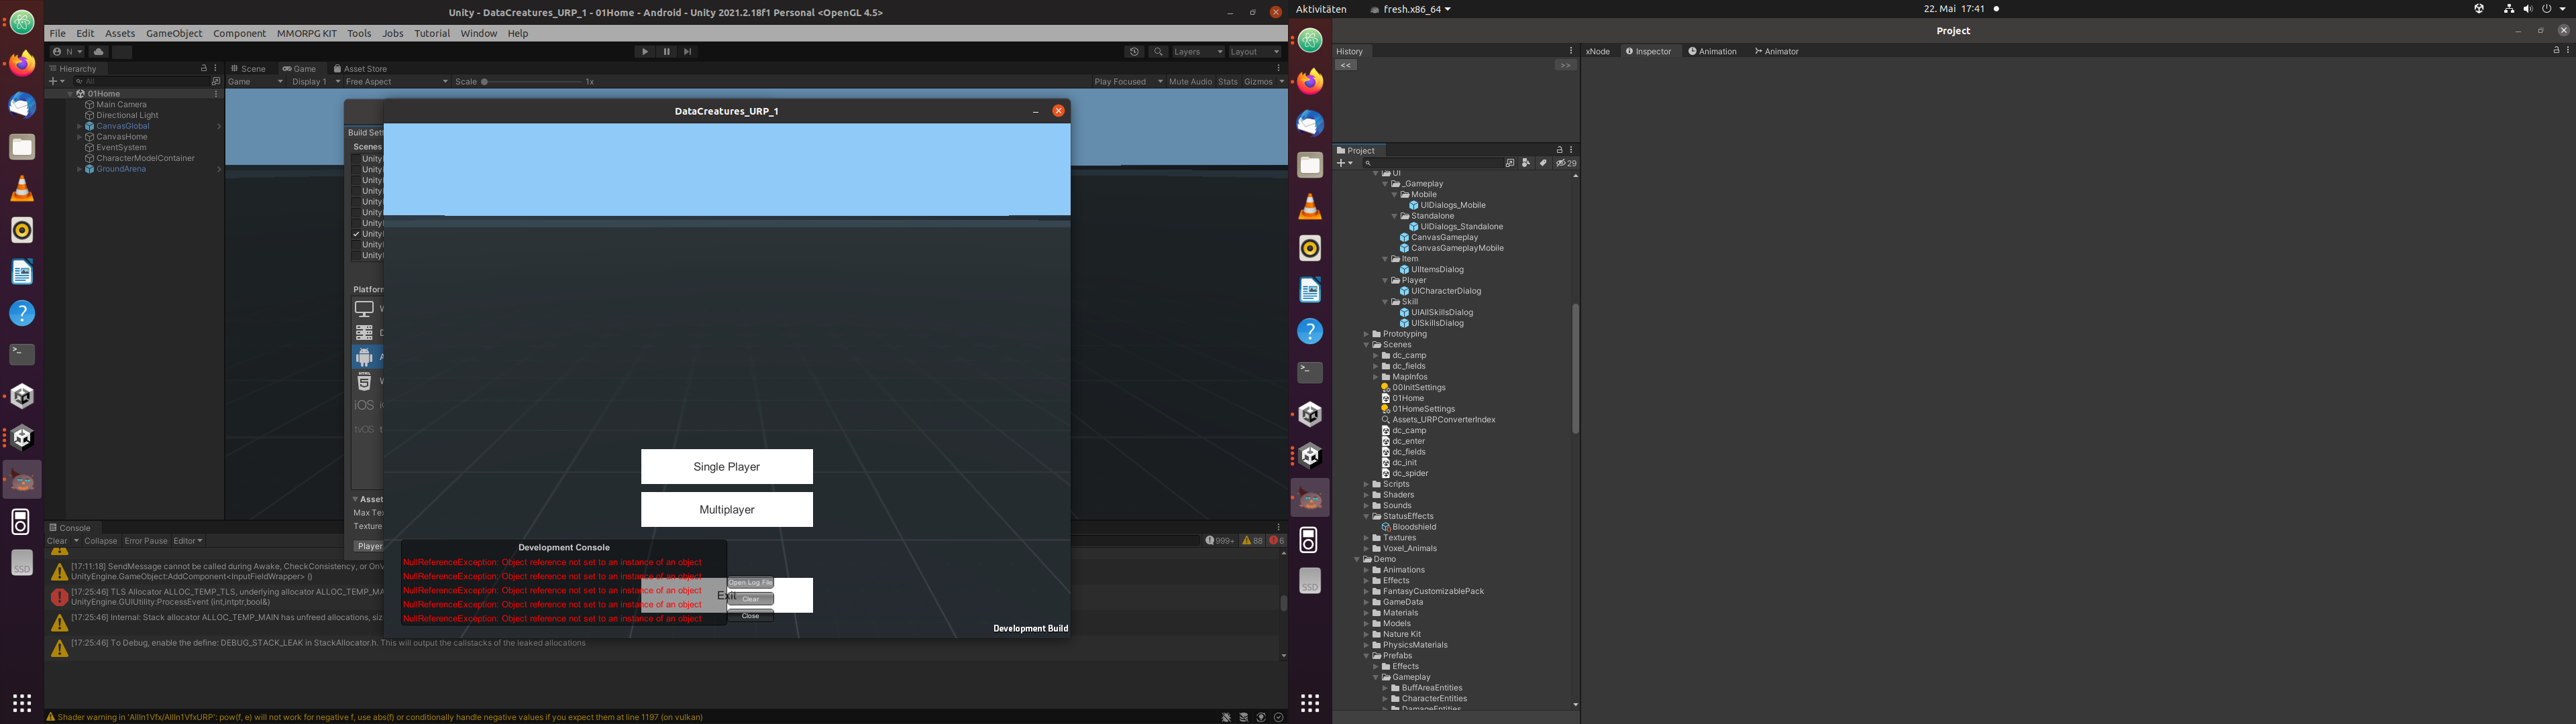Click the Multiplayer button
2576x724 pixels.
[727, 510]
